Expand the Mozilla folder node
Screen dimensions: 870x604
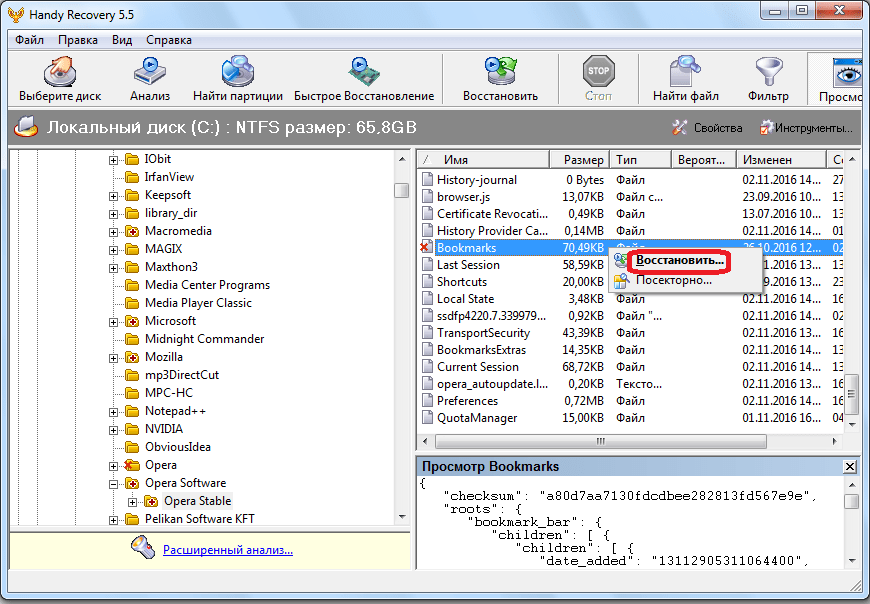coord(115,357)
